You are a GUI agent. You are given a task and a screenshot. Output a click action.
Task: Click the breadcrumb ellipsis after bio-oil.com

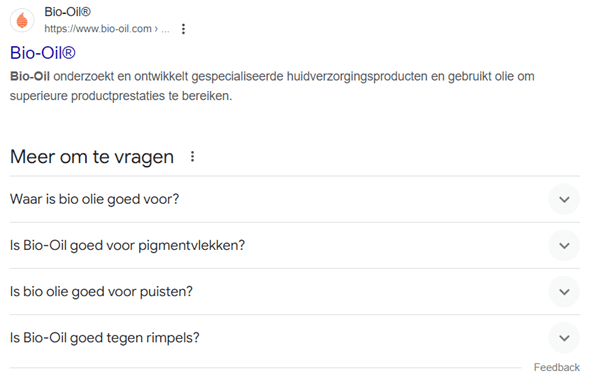tap(165, 29)
